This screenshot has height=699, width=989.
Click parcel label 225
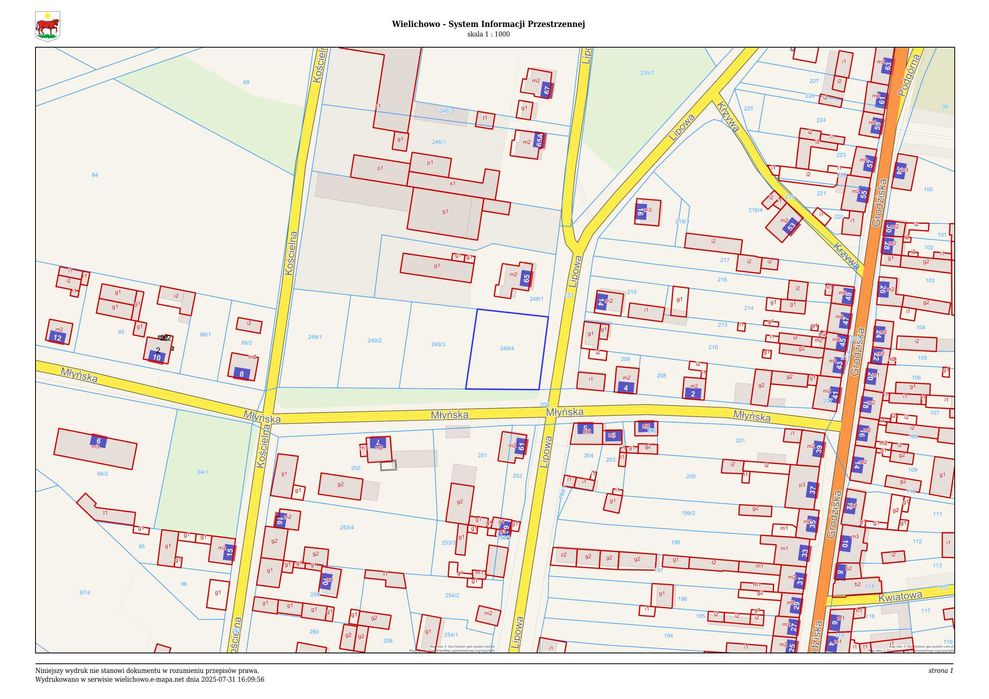pyautogui.click(x=748, y=109)
